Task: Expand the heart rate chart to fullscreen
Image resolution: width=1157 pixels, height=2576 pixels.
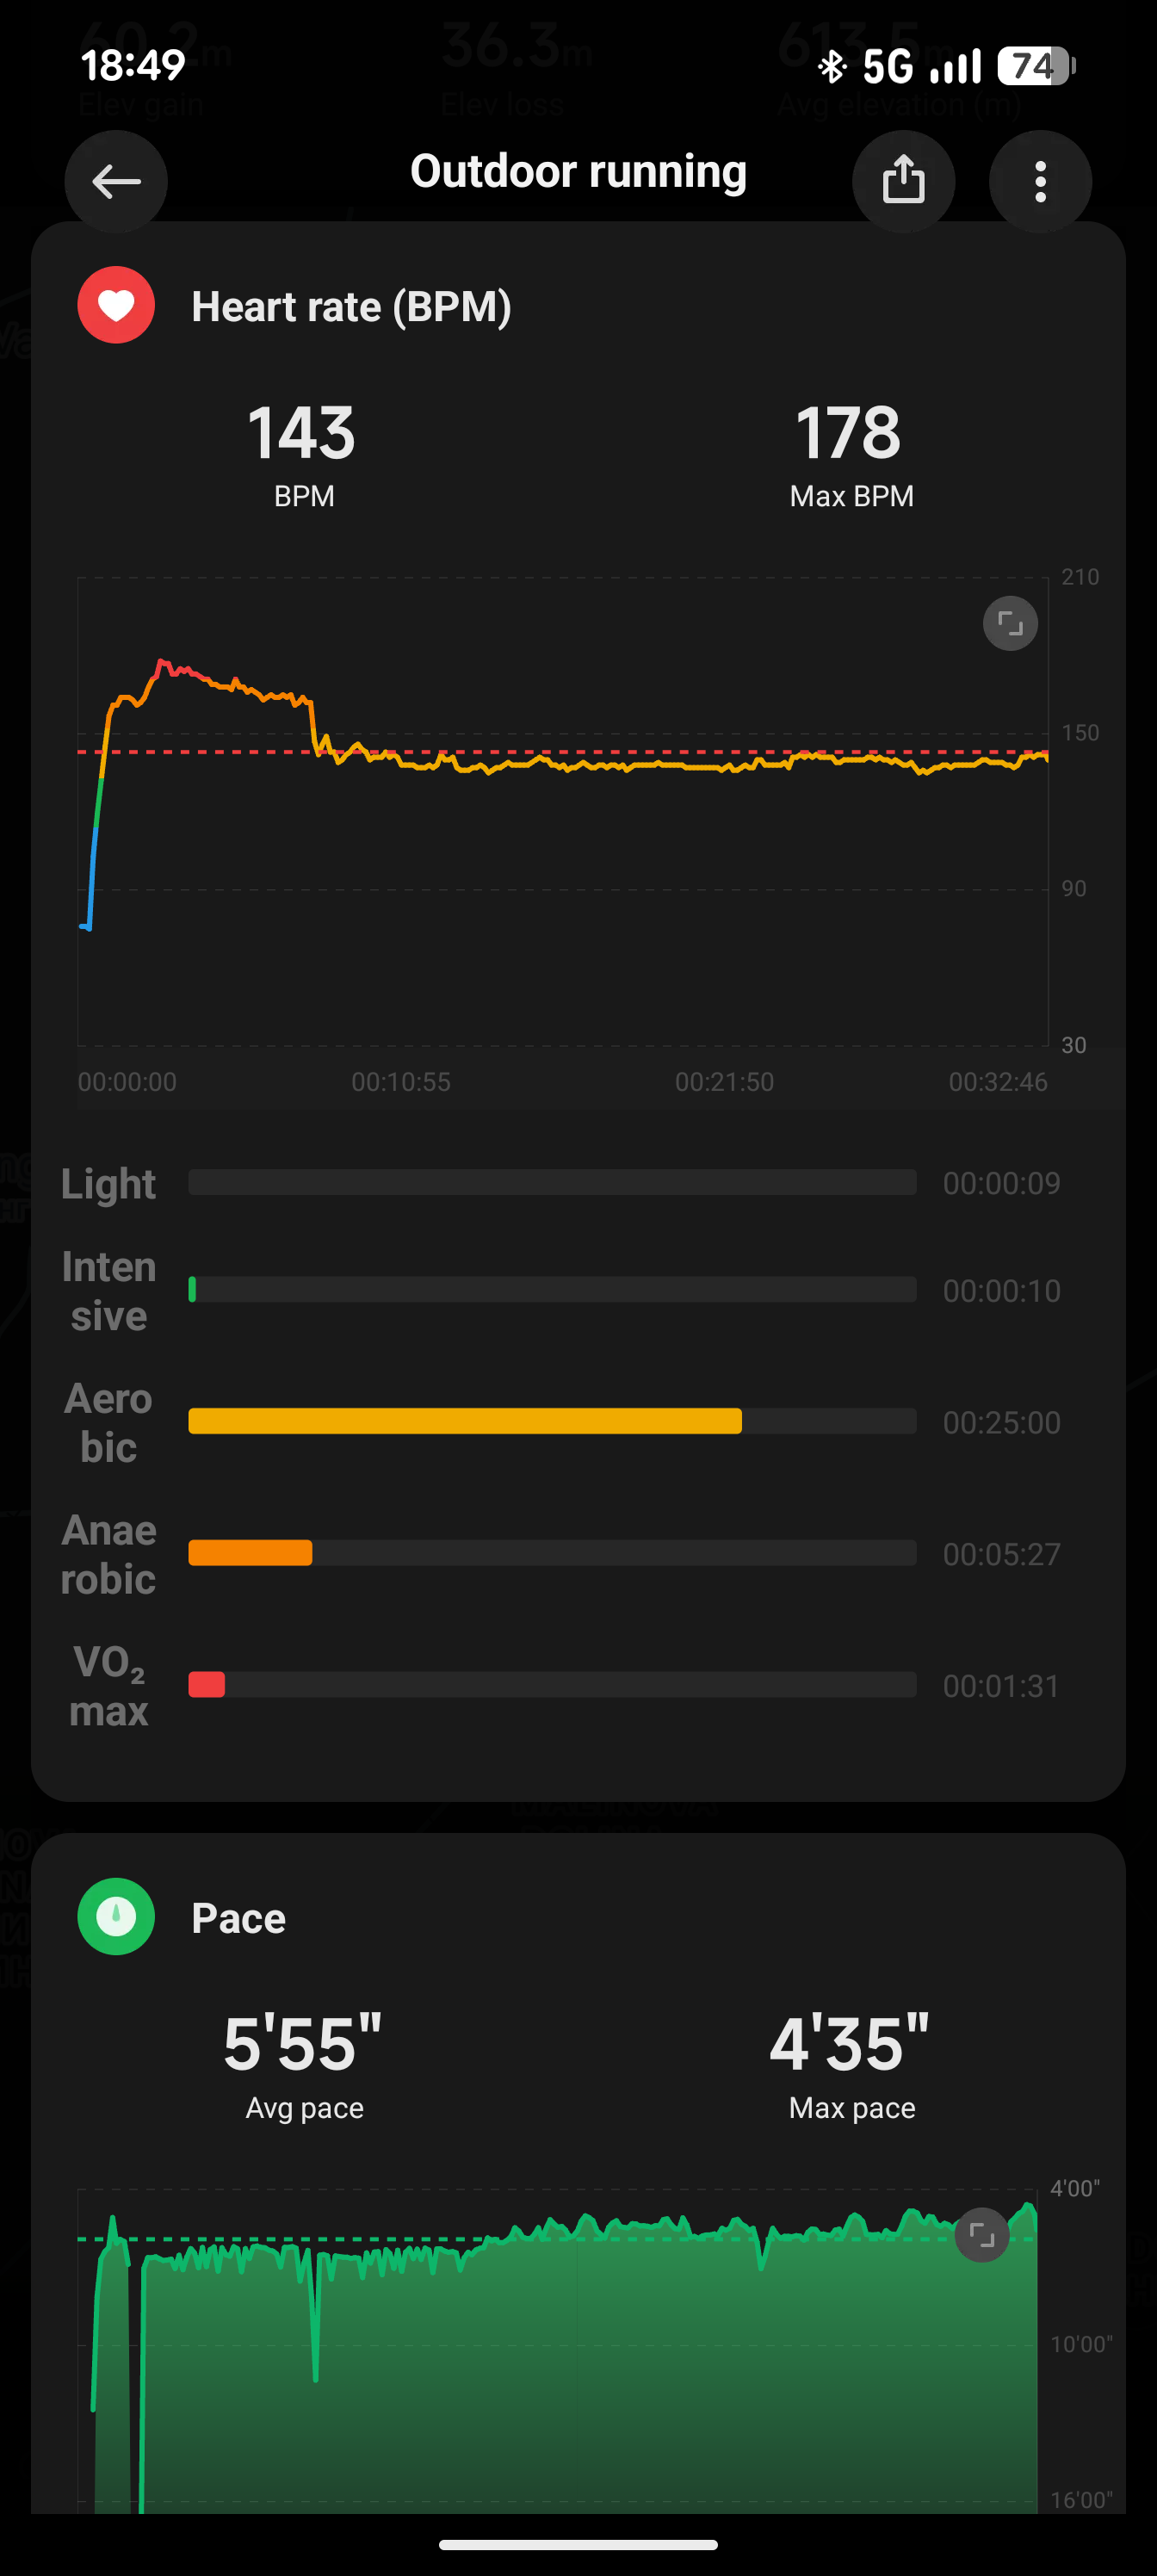Action: [x=1010, y=624]
